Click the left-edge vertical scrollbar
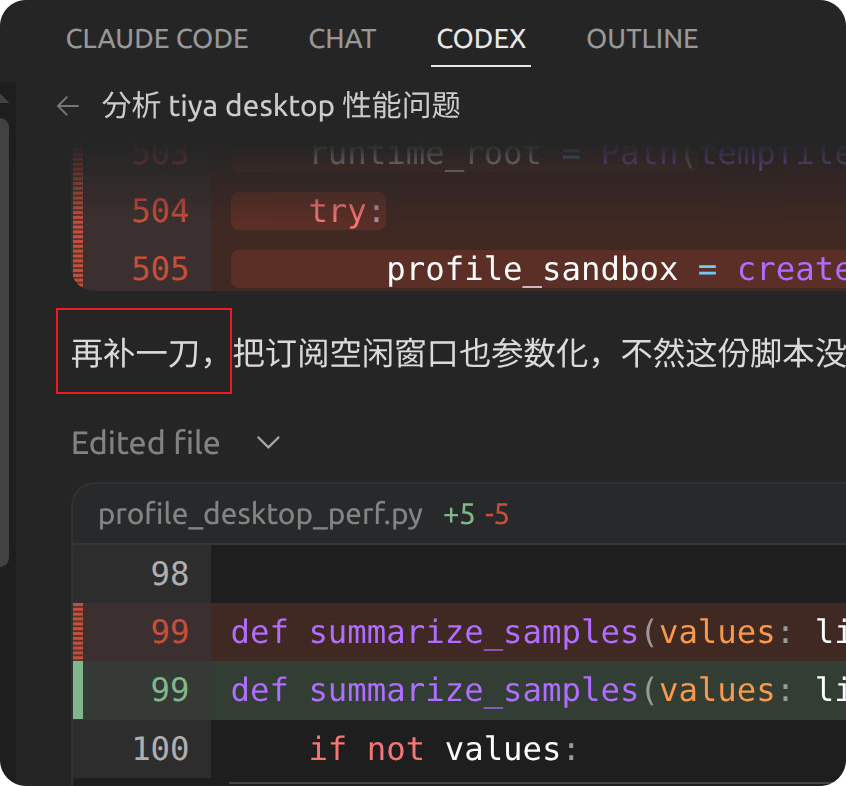Viewport: 846px width, 786px height. point(4,343)
